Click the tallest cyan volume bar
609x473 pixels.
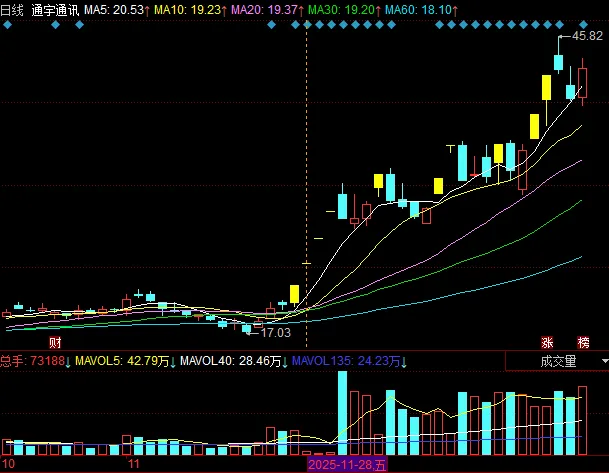[343, 413]
